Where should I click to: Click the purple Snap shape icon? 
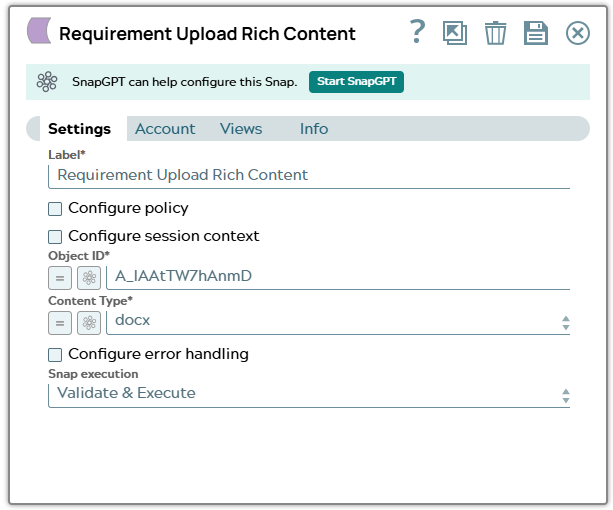(39, 30)
